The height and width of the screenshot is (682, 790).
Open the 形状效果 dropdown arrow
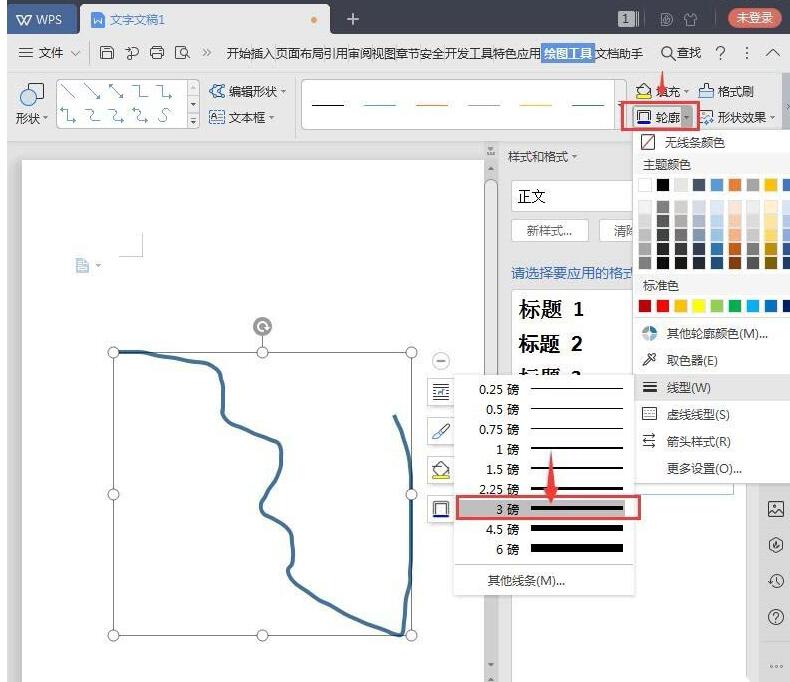(772, 118)
